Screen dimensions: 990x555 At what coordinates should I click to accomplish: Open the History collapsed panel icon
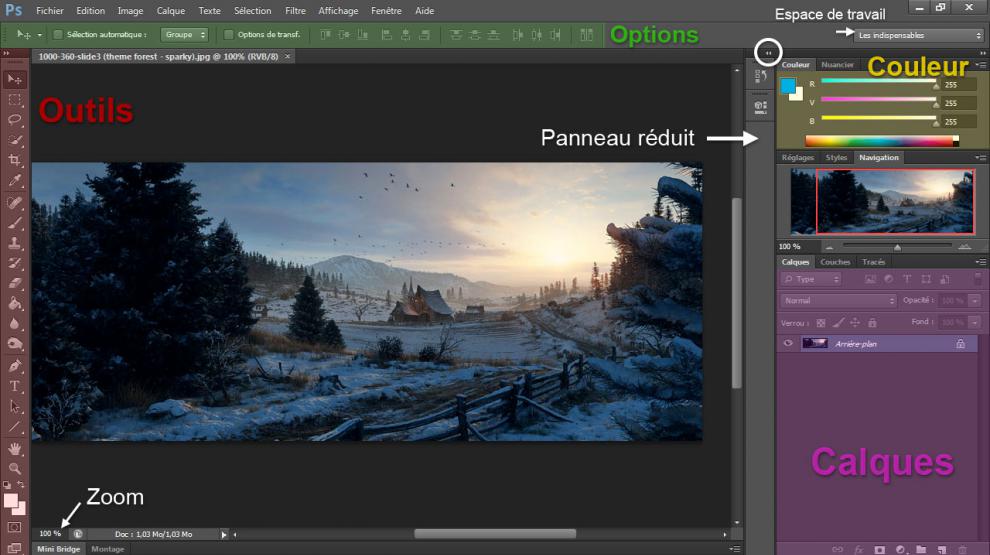[x=761, y=76]
